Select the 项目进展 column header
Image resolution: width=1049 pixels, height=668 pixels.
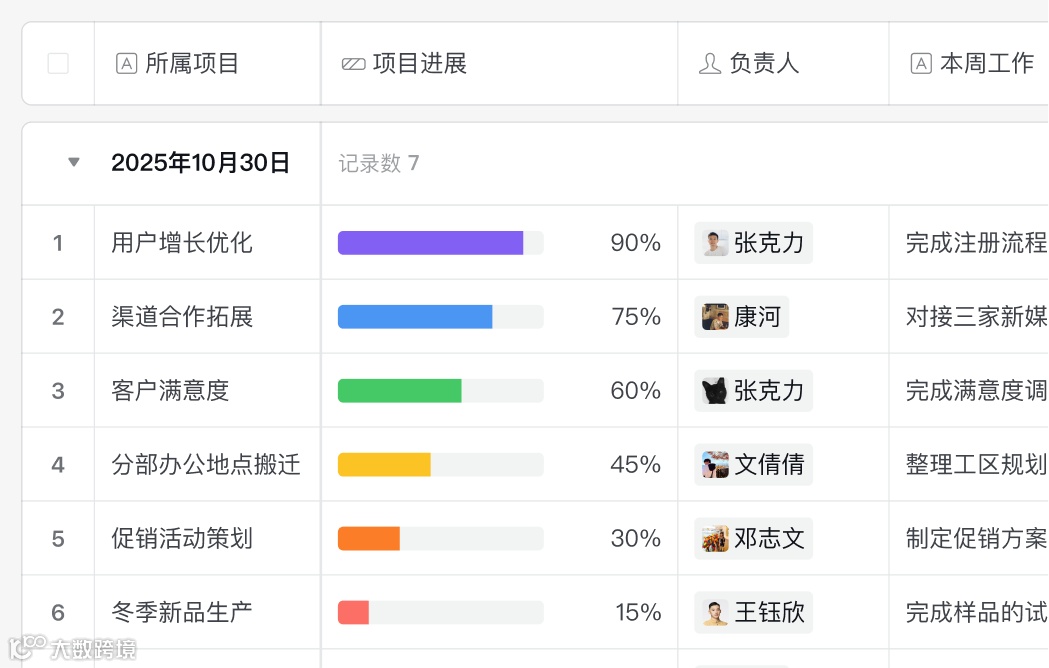pyautogui.click(x=499, y=64)
